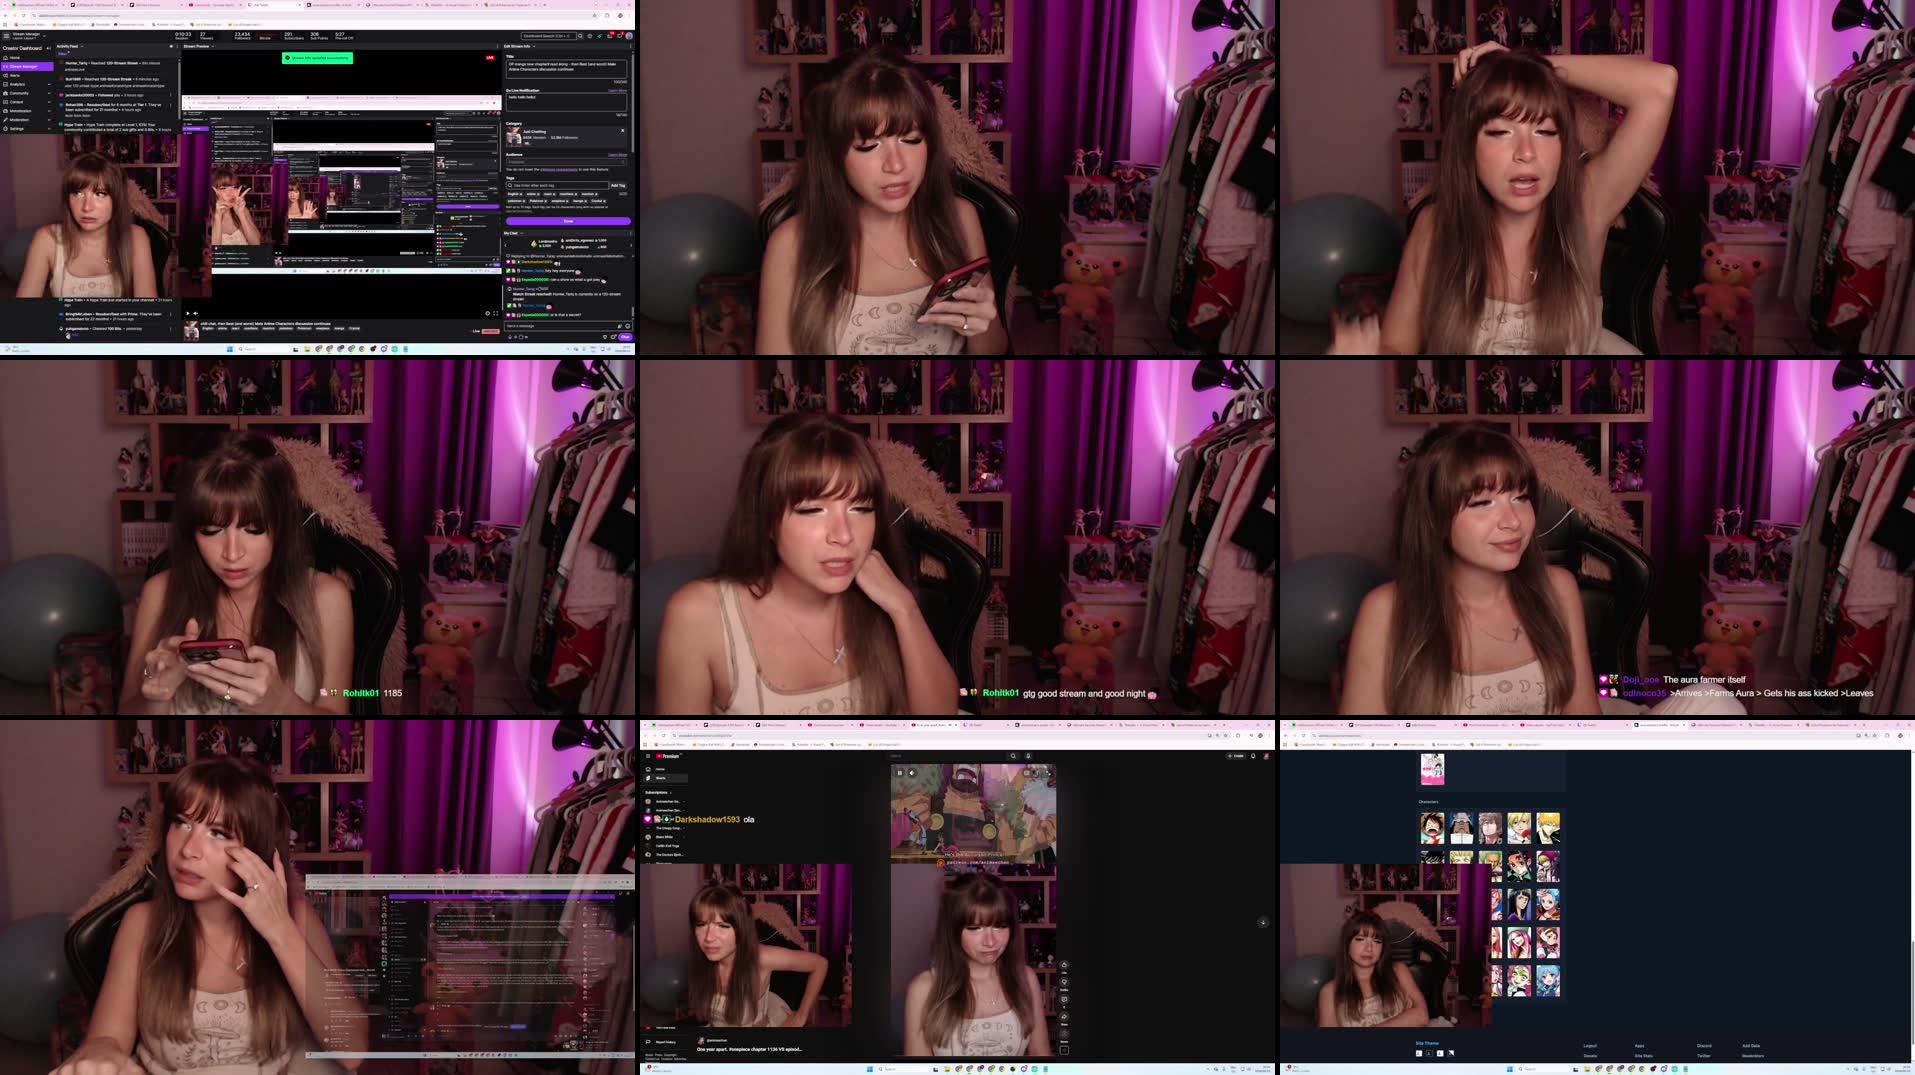This screenshot has height=1075, width=1915.
Task: Expand Monetization section in Twitch dashboard sidebar
Action: 27,111
